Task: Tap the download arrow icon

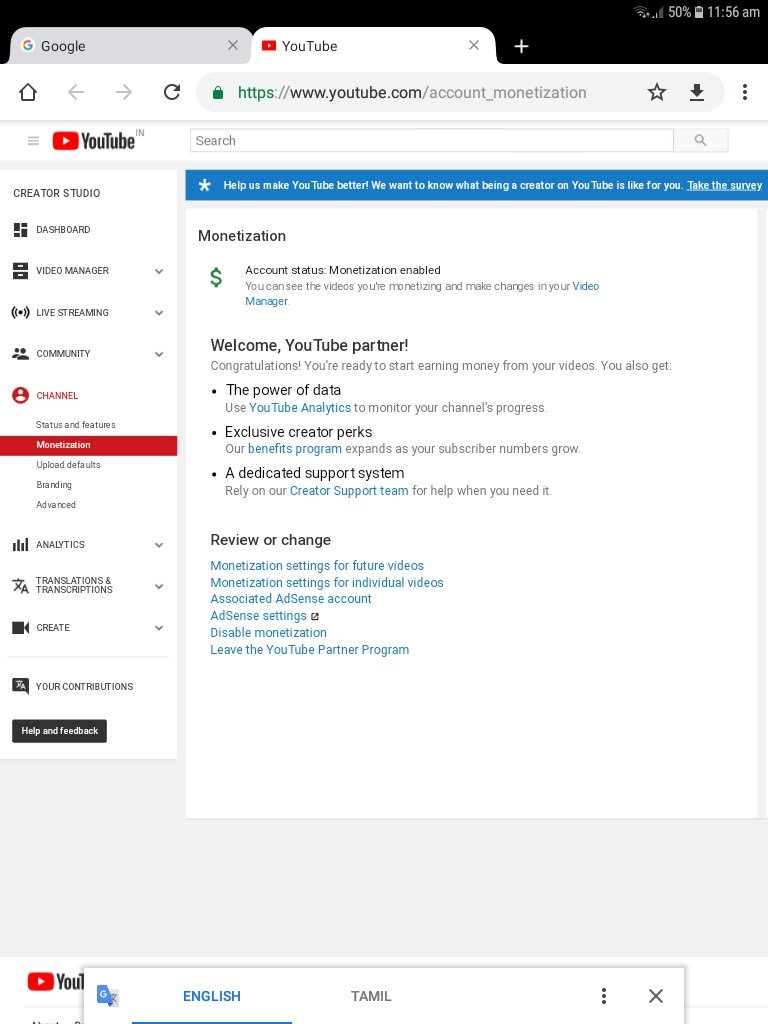Action: coord(697,92)
